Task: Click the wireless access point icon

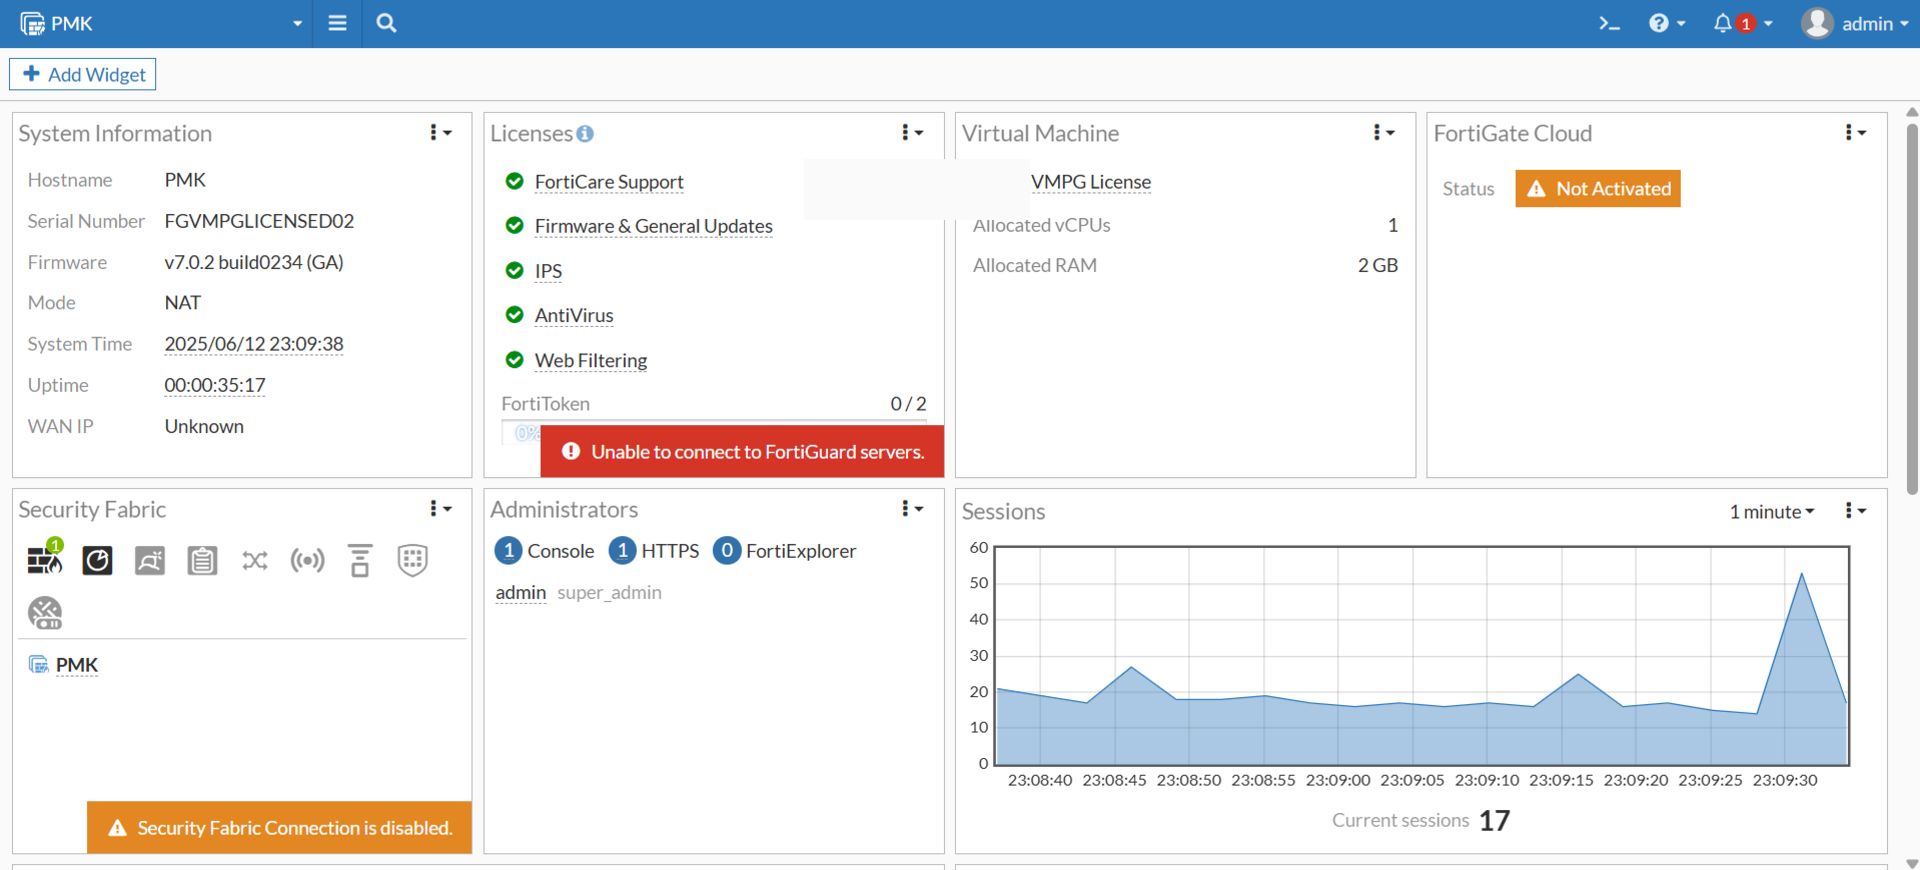Action: (x=307, y=560)
